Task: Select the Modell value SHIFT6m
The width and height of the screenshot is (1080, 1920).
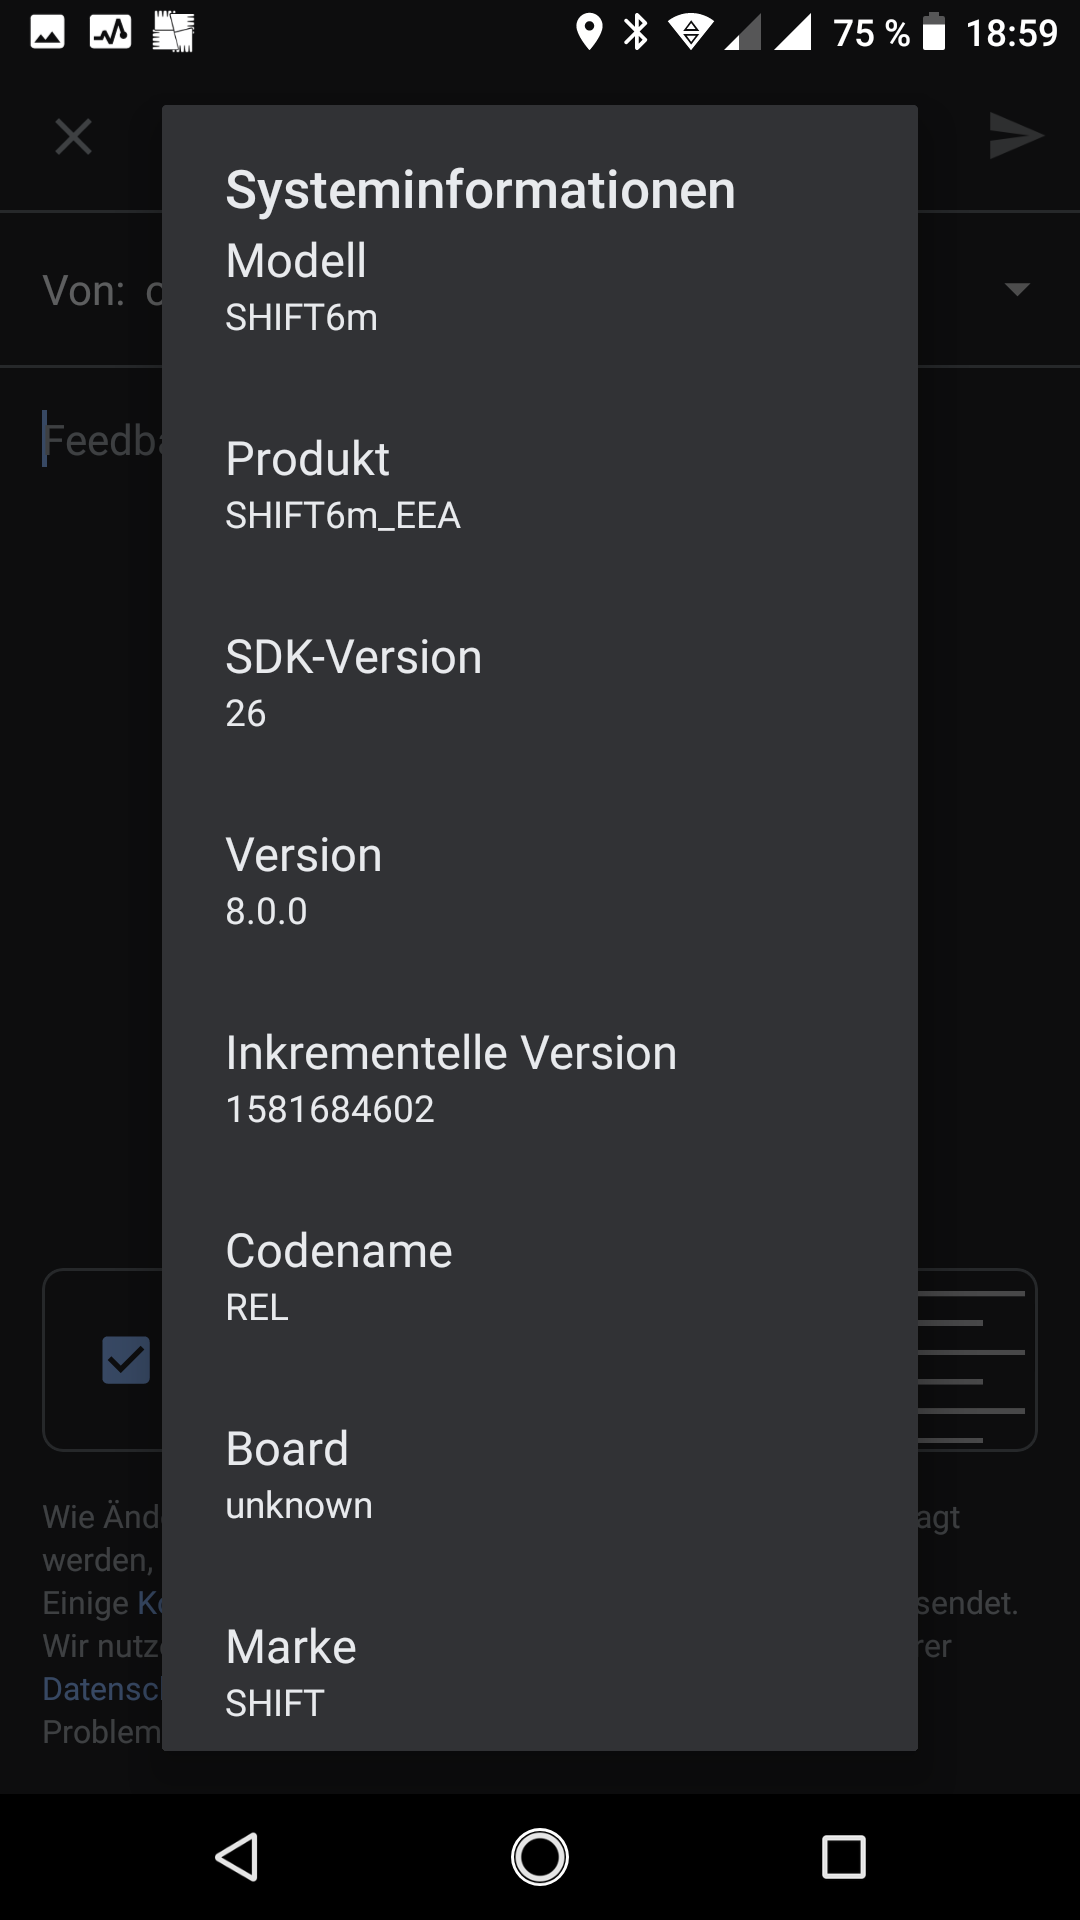Action: coord(301,318)
